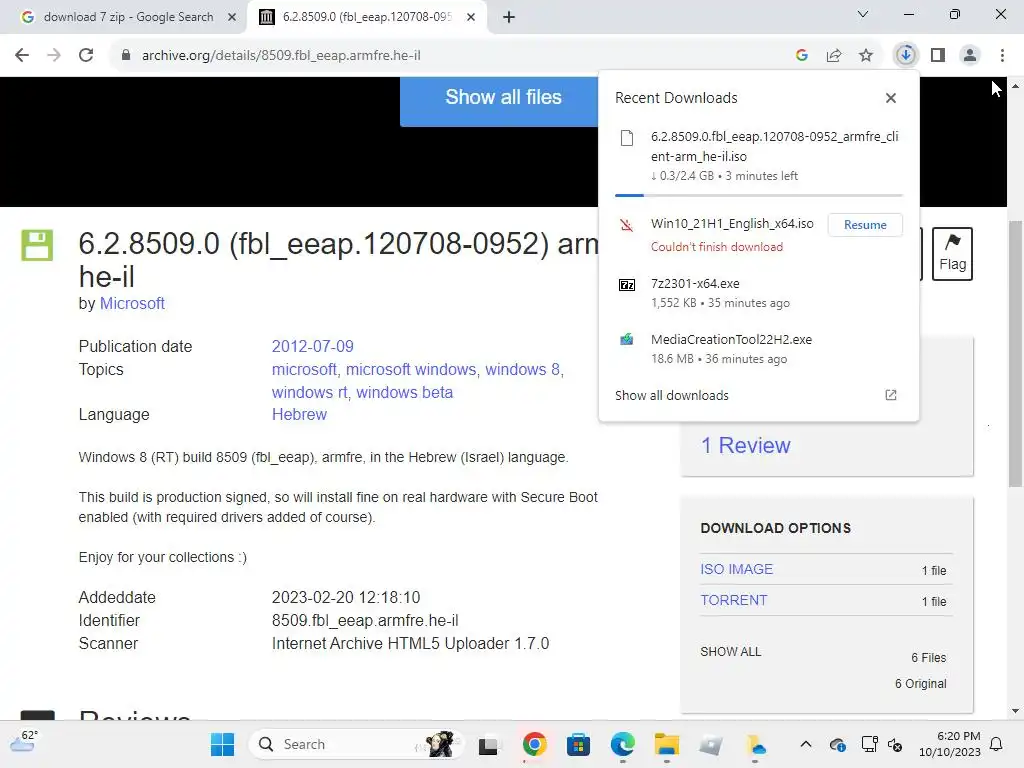
Task: Click the MediaCreationTool22H2.exe download entry
Action: pyautogui.click(x=758, y=349)
